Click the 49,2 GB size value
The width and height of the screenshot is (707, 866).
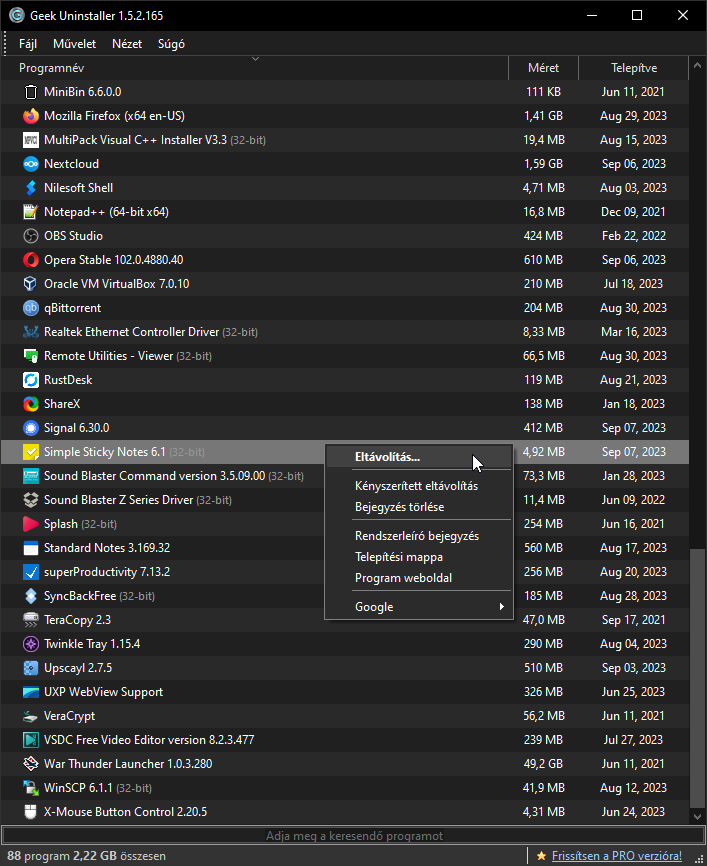coord(543,764)
